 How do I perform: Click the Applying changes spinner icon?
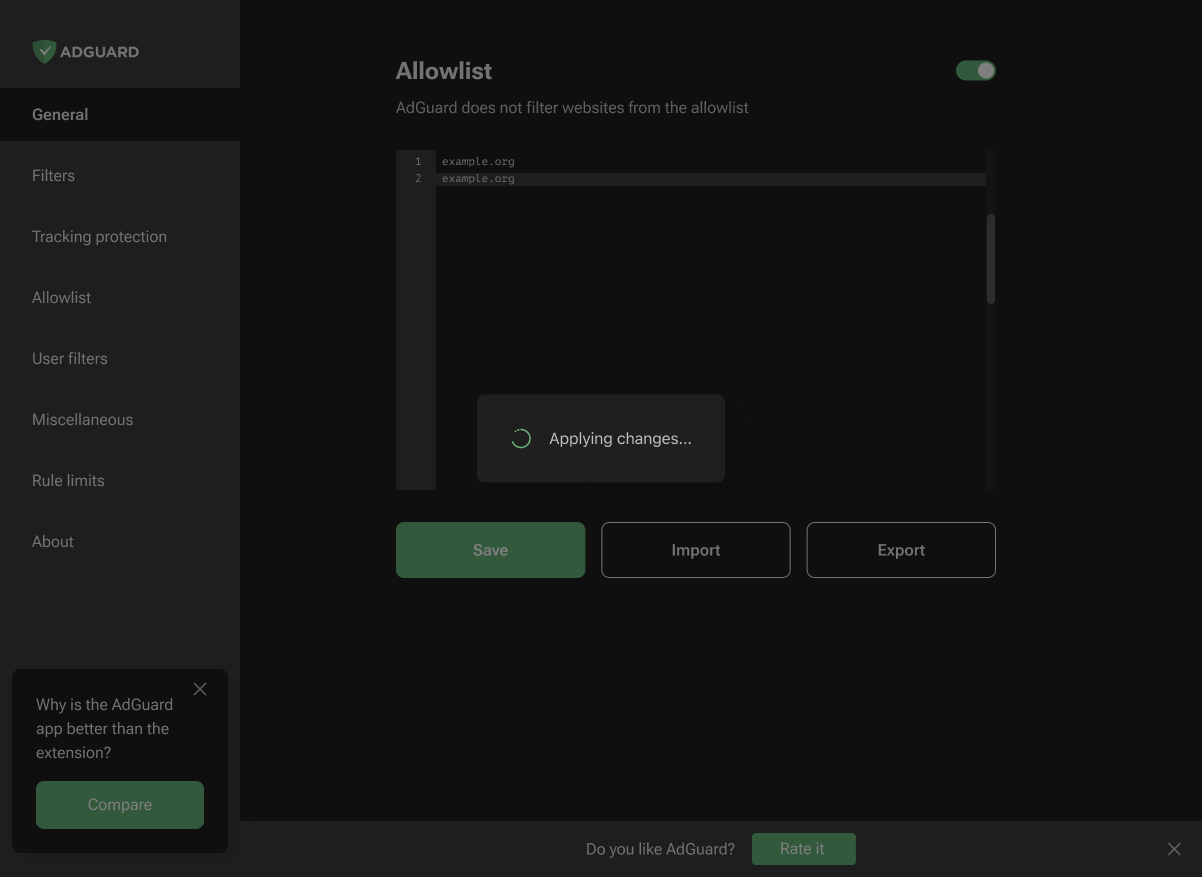click(x=521, y=438)
